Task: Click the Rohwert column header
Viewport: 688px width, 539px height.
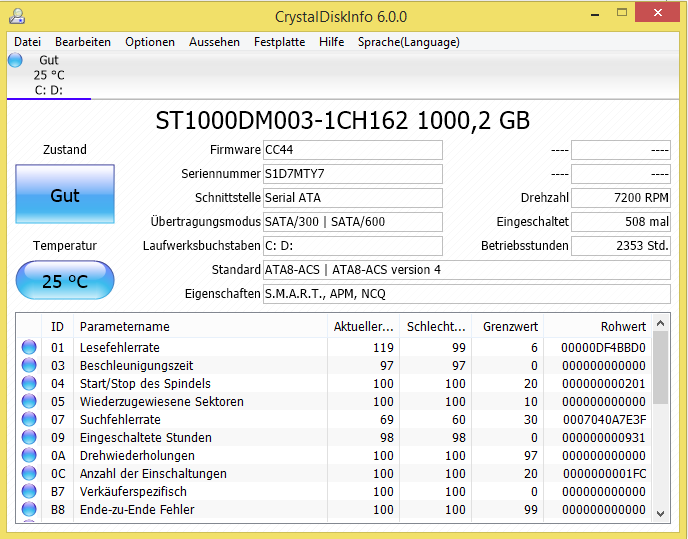Action: (x=598, y=327)
